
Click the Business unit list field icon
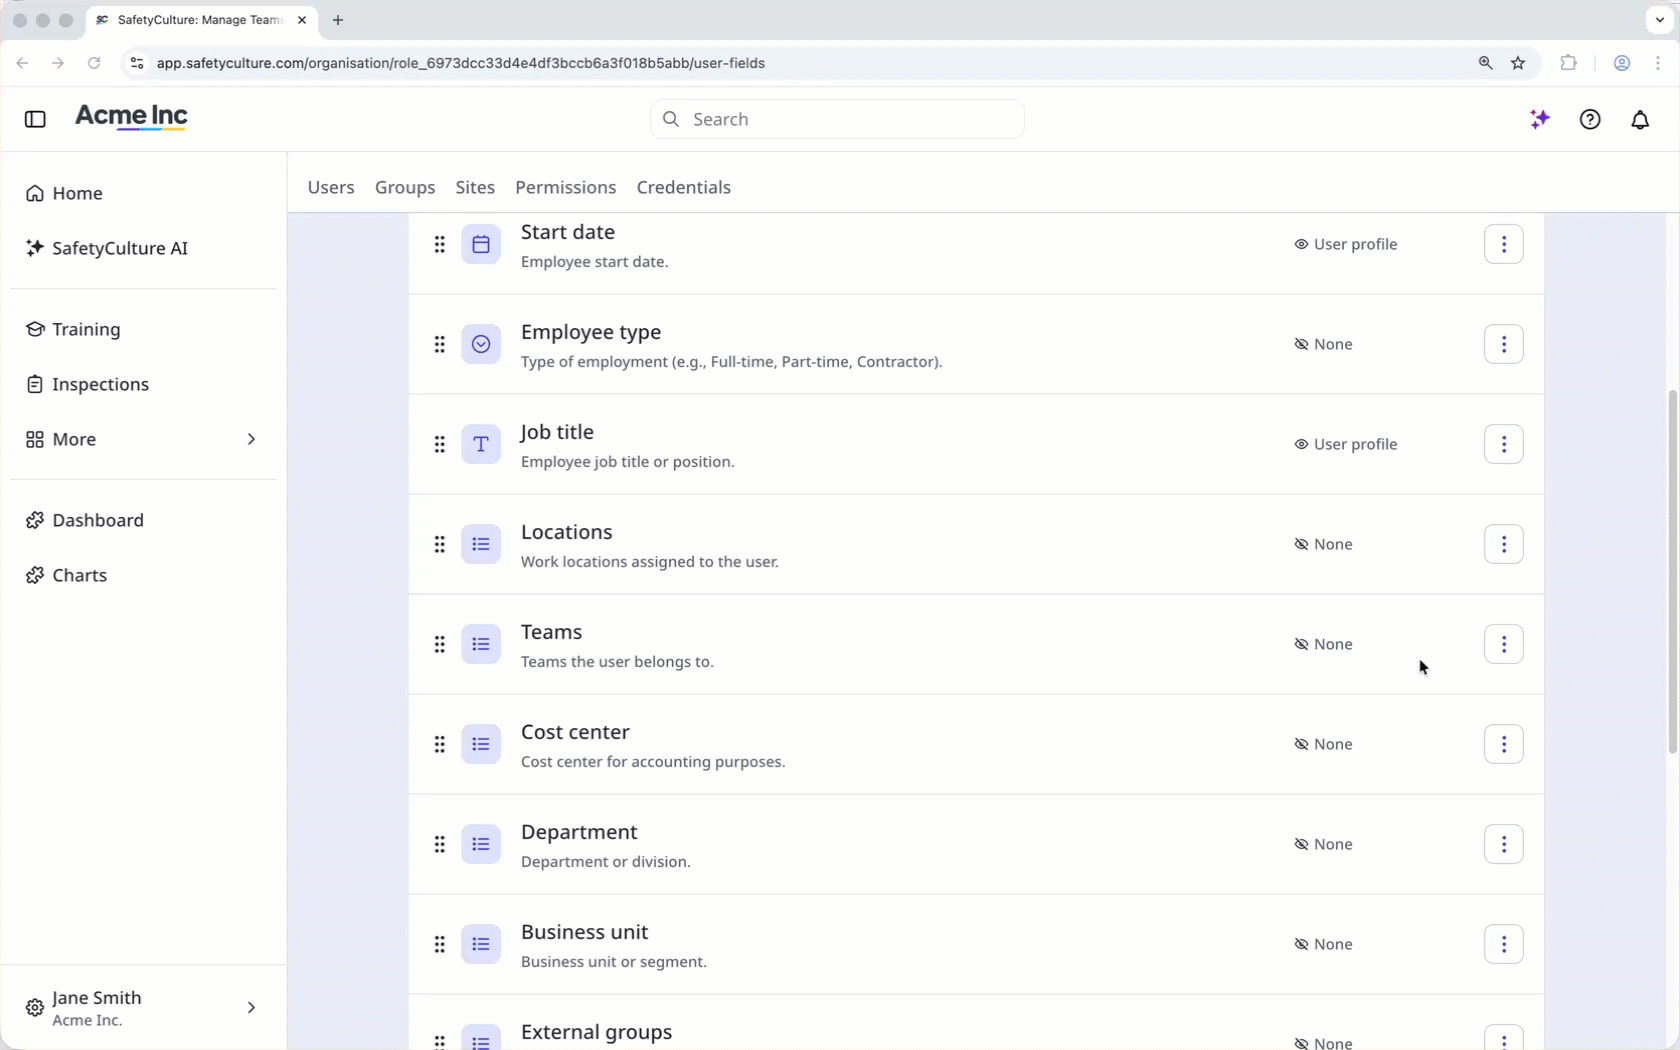(481, 944)
